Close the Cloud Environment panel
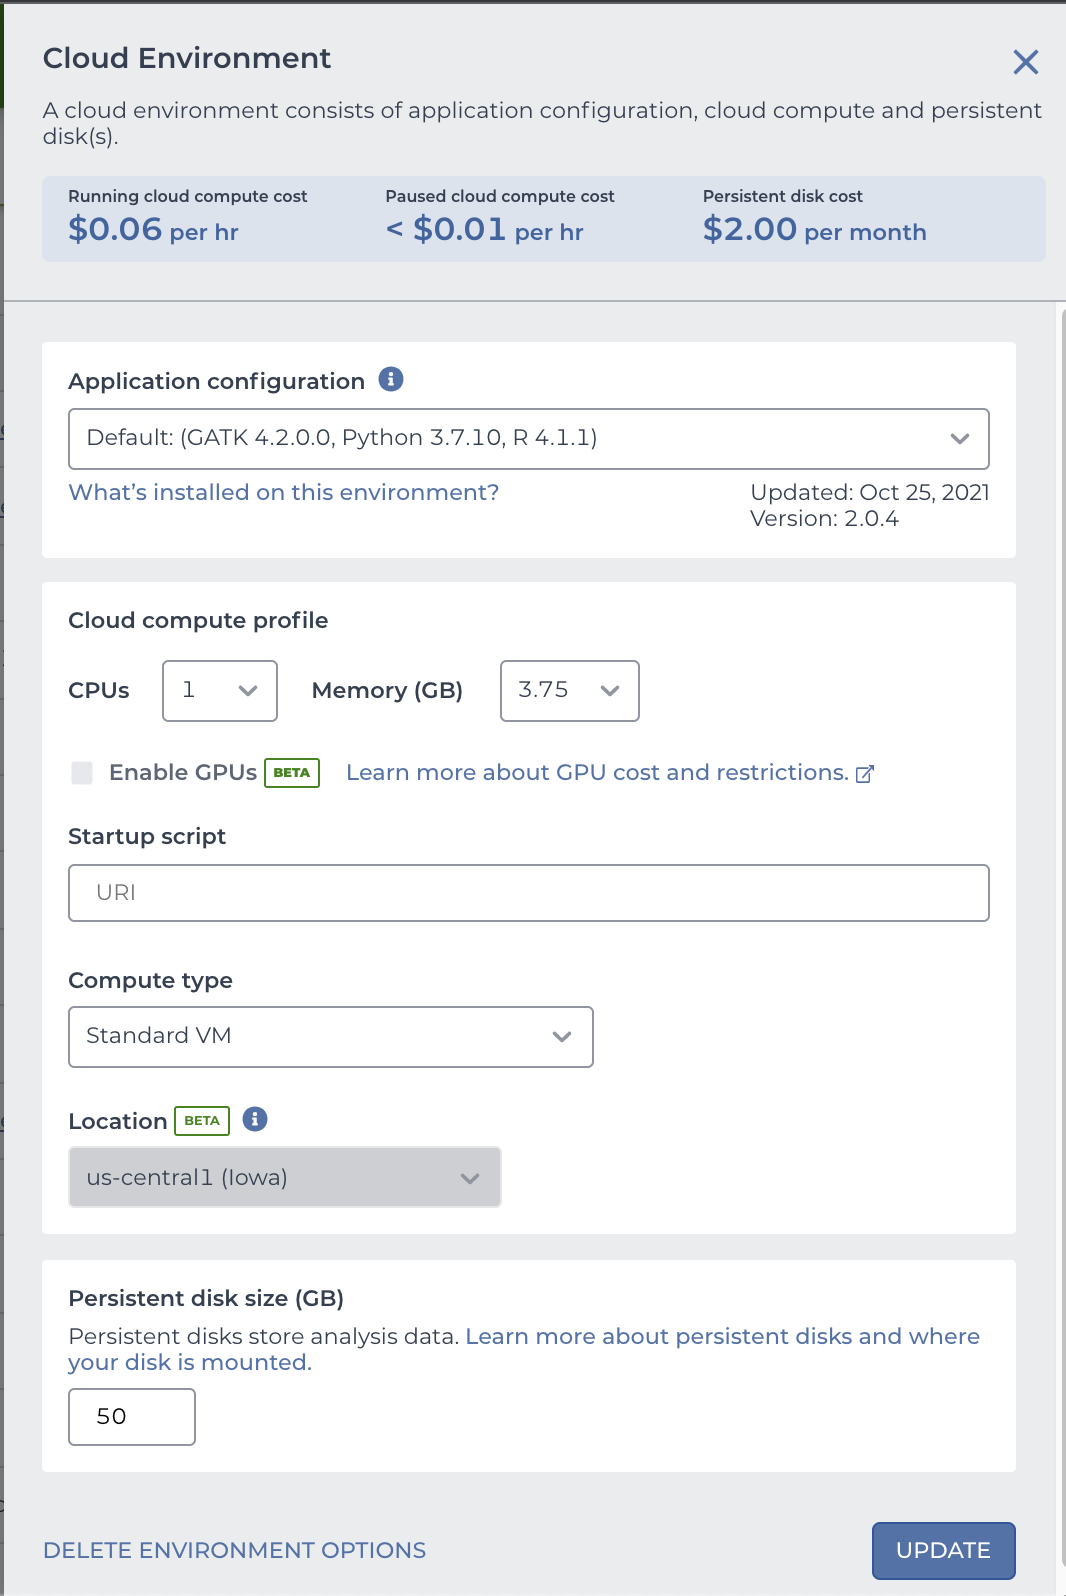 (1025, 62)
